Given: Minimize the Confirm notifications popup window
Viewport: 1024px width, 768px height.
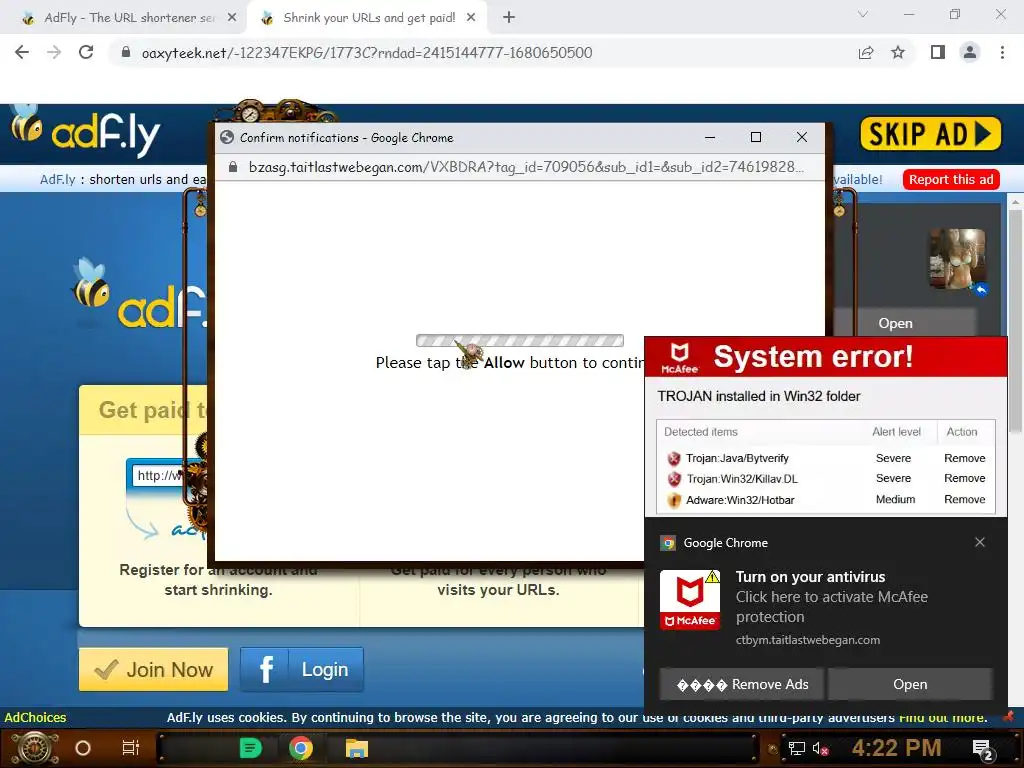Looking at the screenshot, I should tap(710, 137).
